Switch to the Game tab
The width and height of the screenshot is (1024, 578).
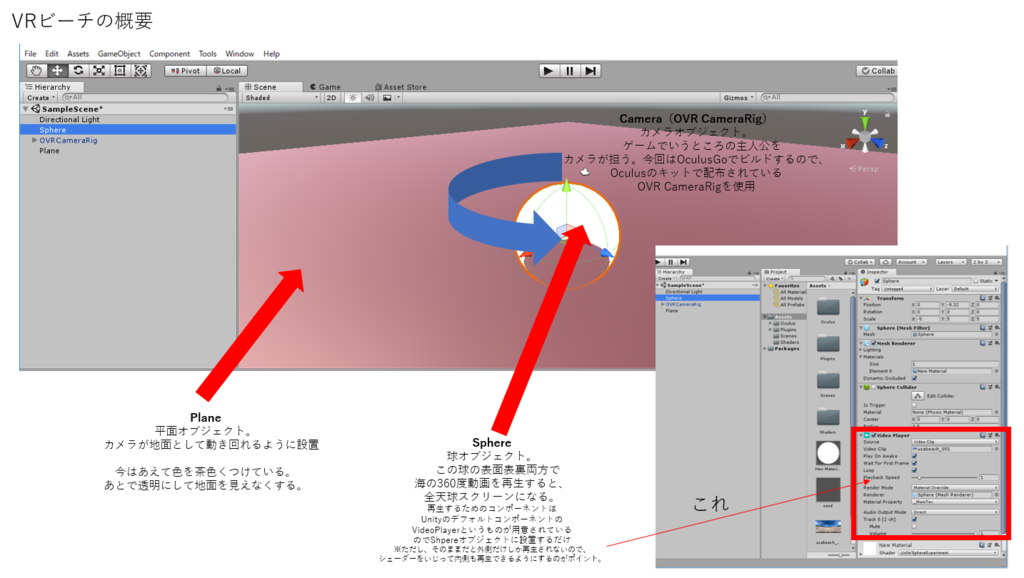(326, 86)
